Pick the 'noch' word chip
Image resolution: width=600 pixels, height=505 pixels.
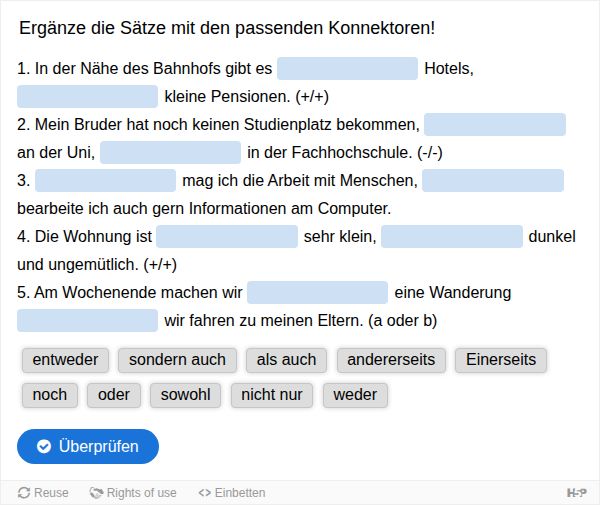50,395
